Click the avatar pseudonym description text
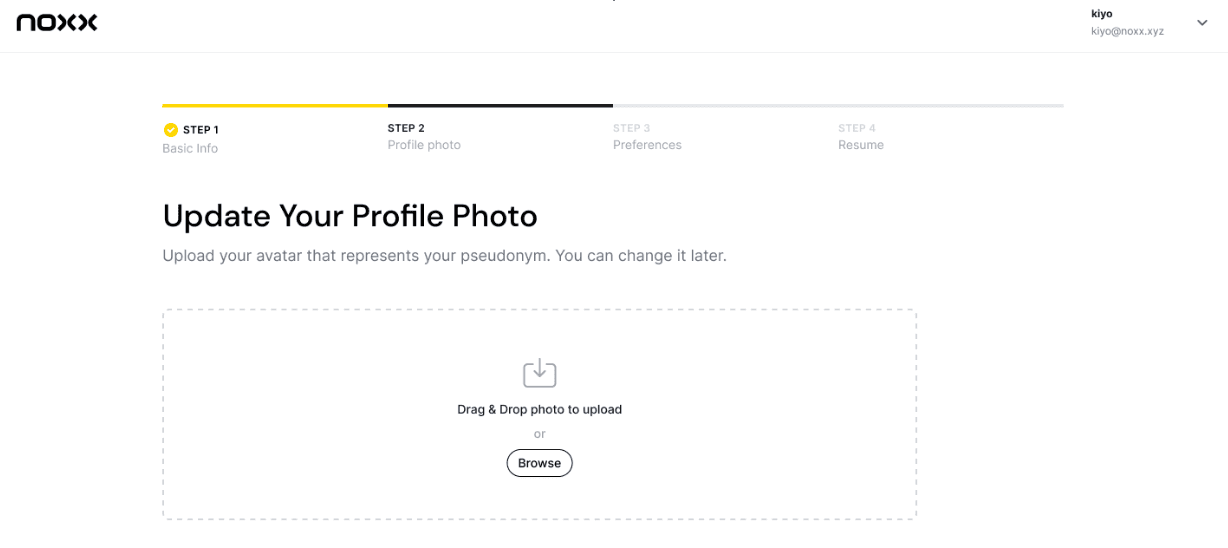1228x548 pixels. (444, 256)
